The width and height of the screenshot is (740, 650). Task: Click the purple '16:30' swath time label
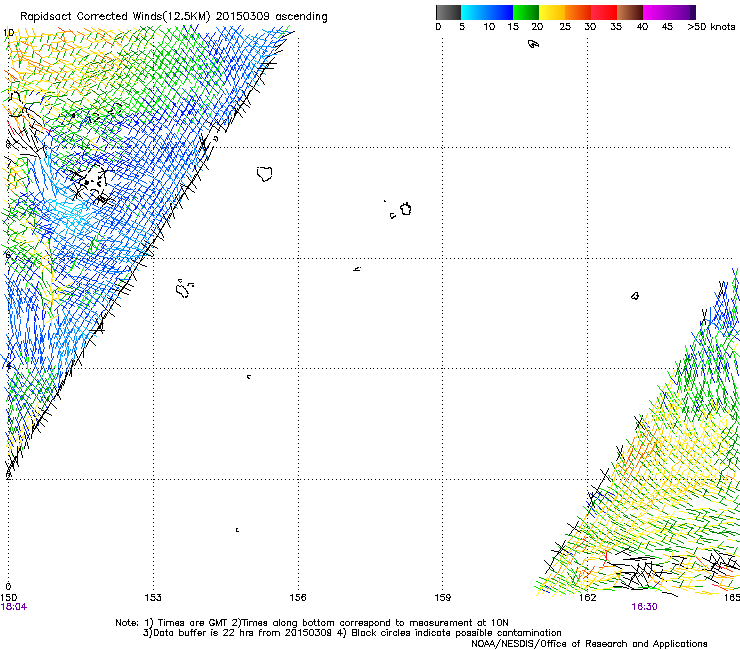coord(644,607)
